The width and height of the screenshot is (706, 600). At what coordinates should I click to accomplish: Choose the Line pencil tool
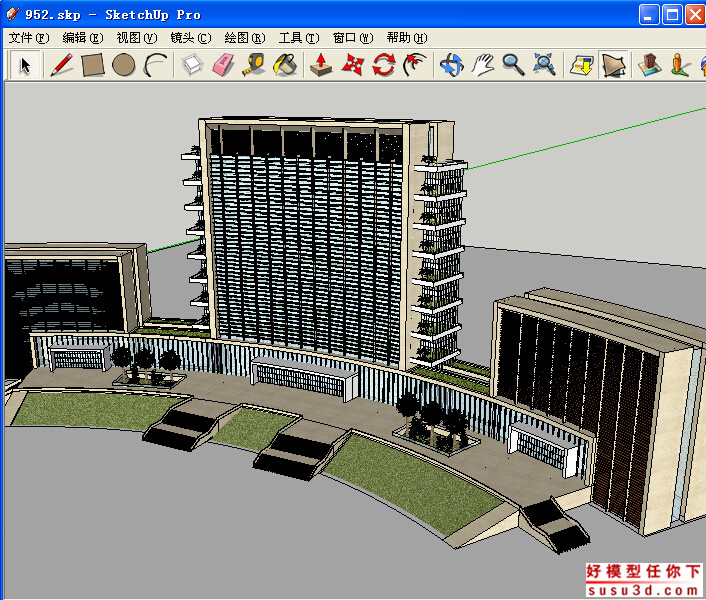coord(62,65)
